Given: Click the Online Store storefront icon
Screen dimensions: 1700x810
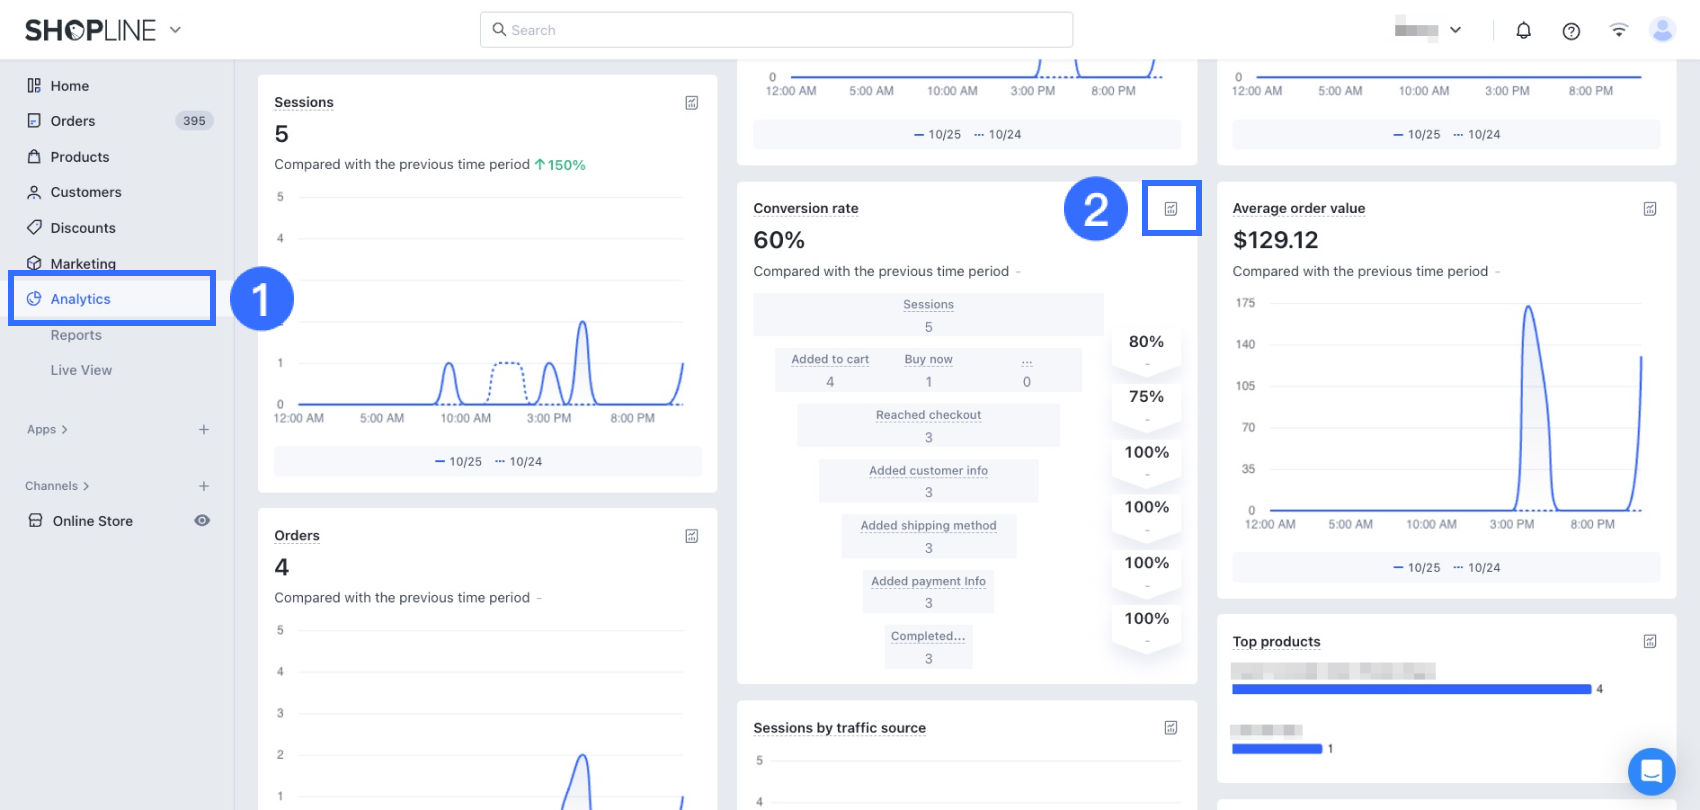Looking at the screenshot, I should (35, 521).
